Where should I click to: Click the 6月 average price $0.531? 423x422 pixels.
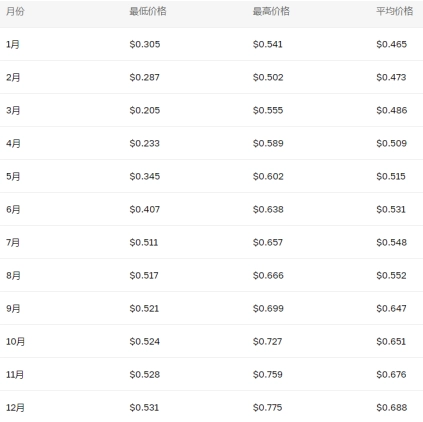click(391, 209)
